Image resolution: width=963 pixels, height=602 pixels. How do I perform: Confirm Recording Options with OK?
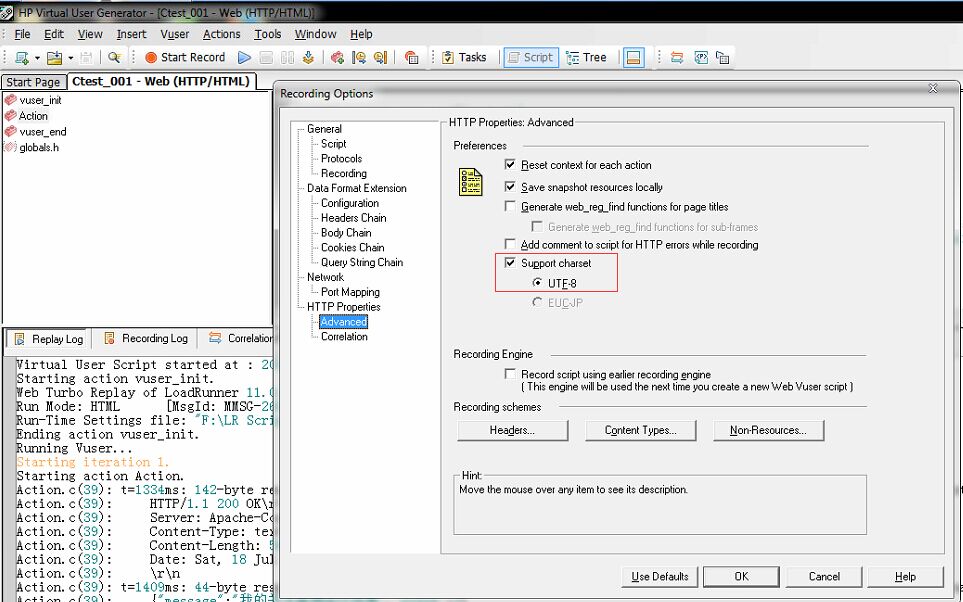coord(741,577)
